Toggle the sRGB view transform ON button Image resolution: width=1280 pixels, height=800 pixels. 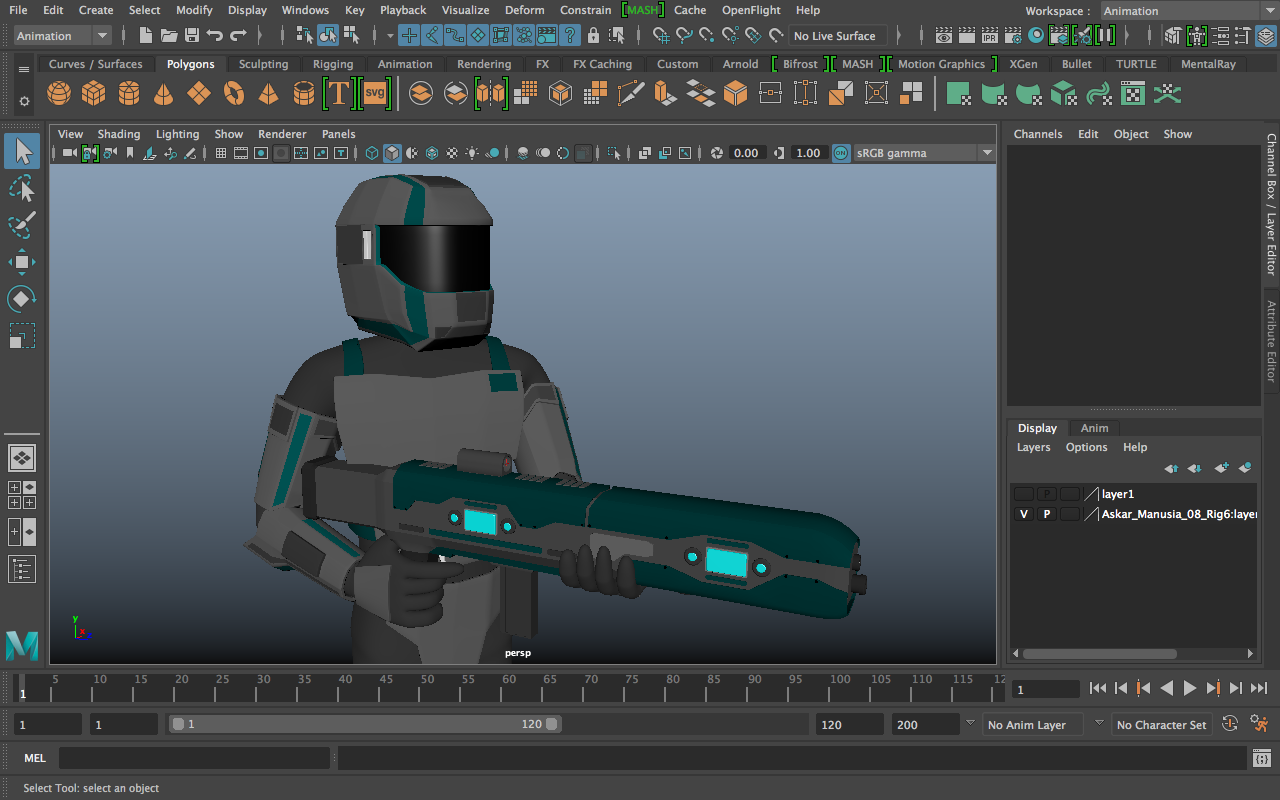(x=840, y=153)
